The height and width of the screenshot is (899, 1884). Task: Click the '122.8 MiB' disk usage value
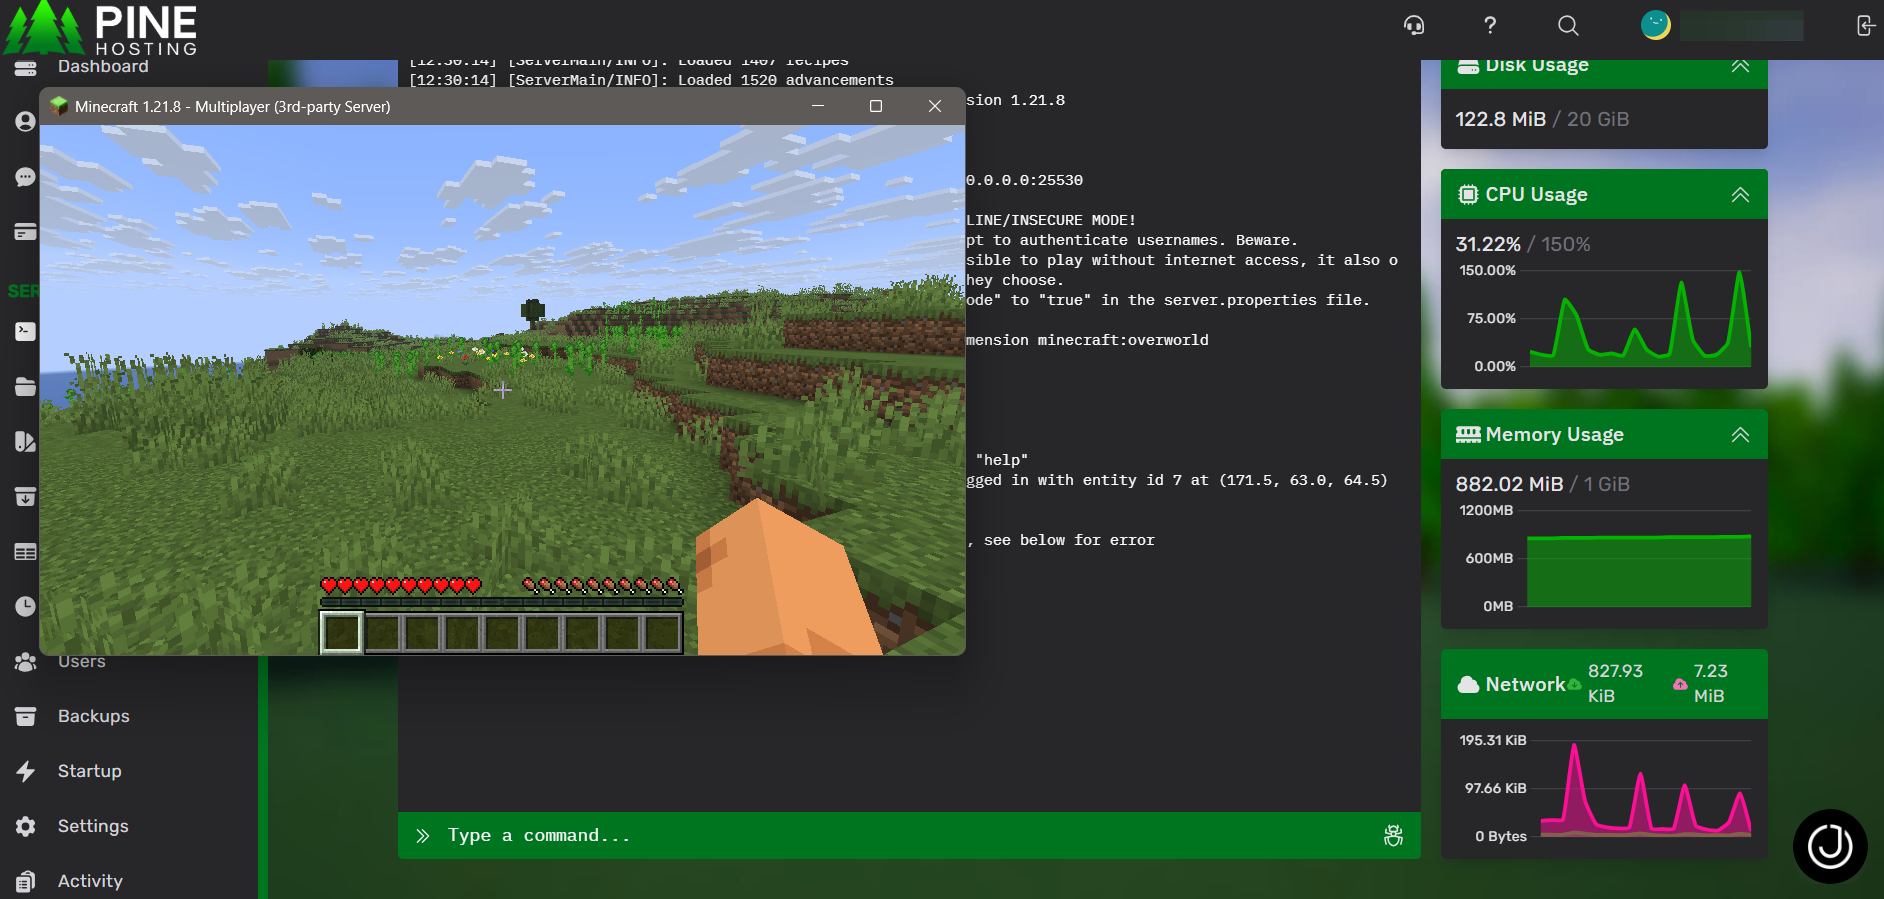point(1500,119)
